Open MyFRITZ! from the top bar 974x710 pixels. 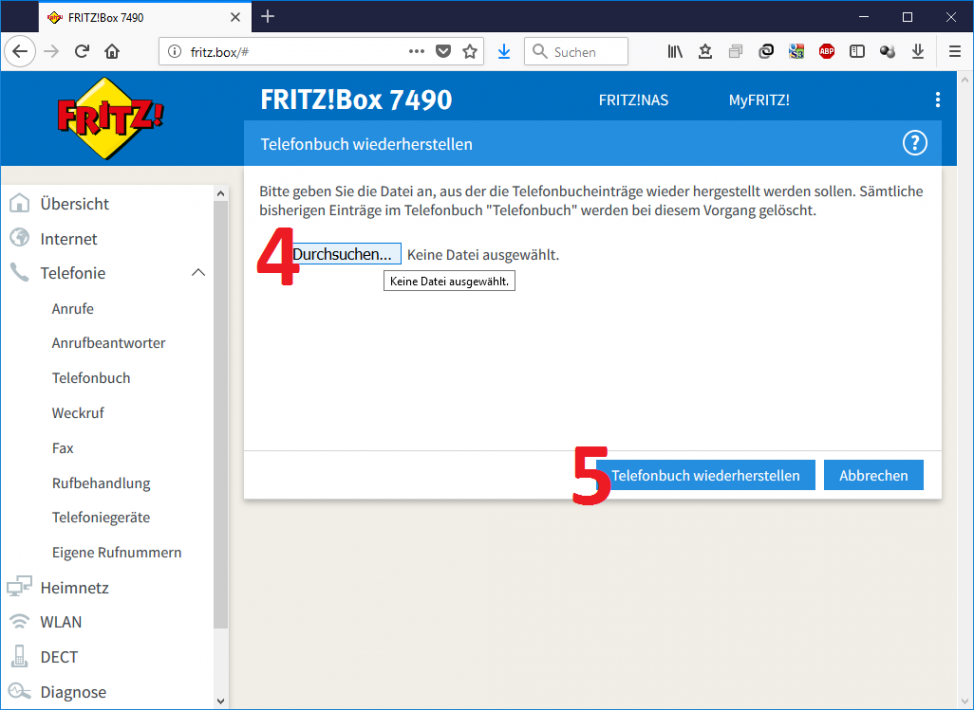758,100
